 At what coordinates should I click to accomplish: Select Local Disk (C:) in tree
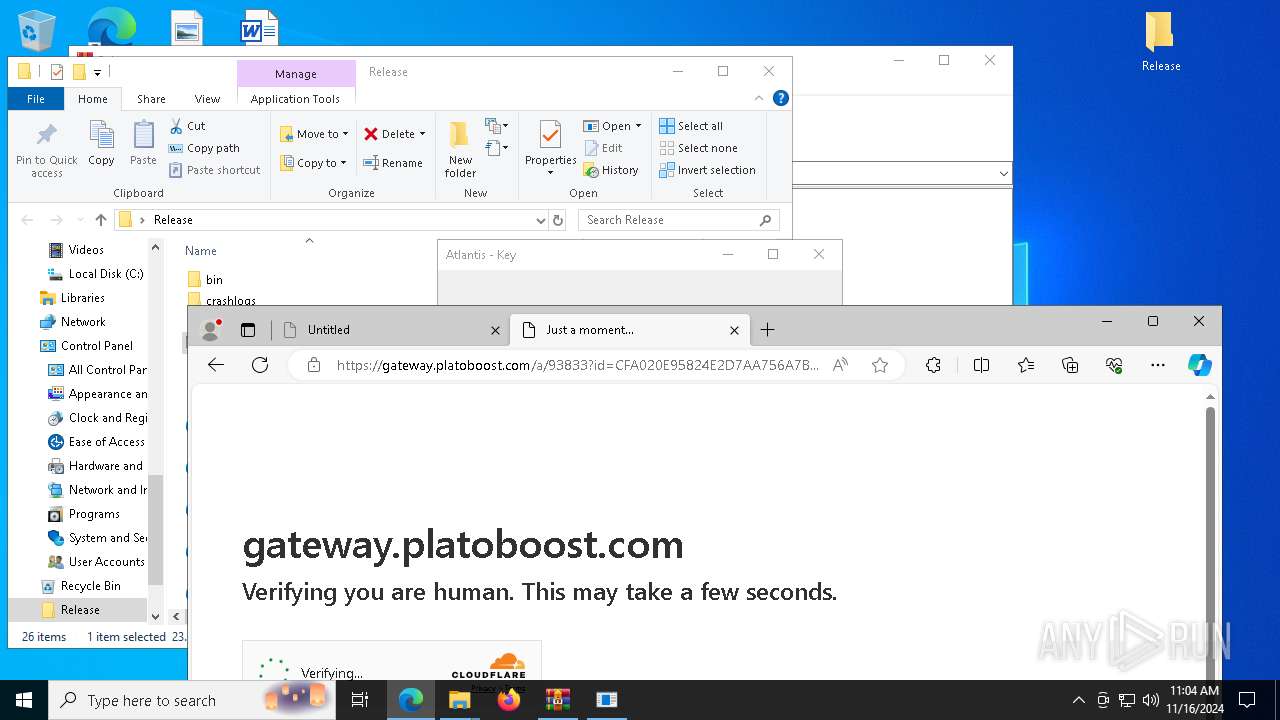[95, 274]
